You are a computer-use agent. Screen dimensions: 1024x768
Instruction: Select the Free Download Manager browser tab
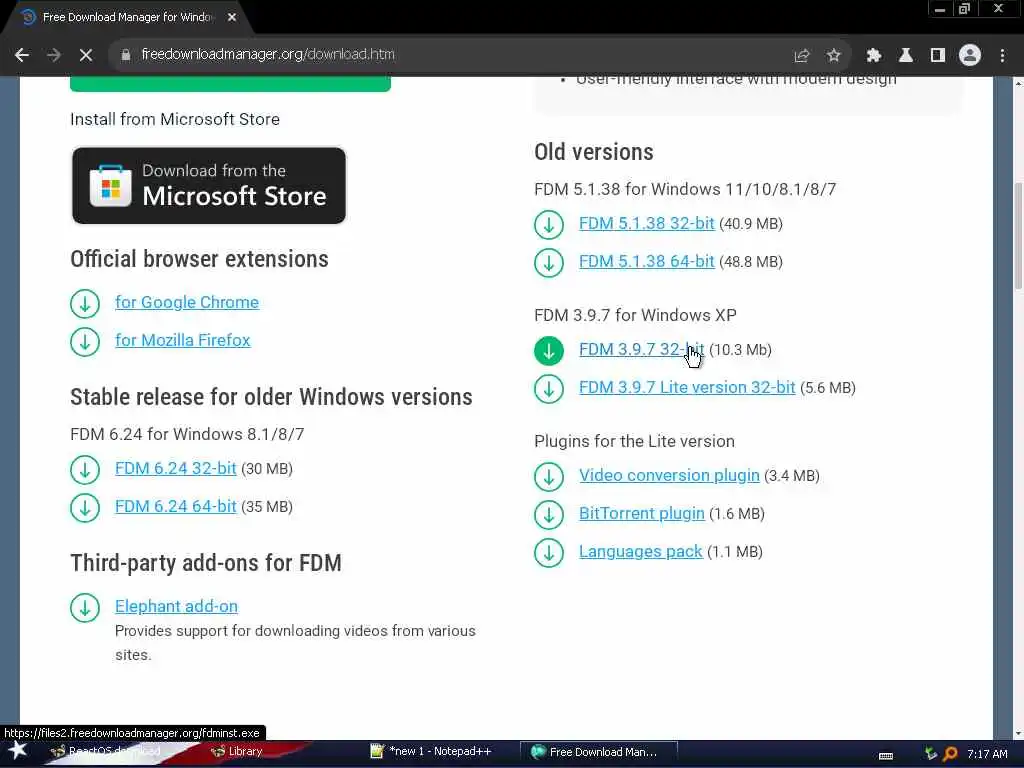point(127,18)
